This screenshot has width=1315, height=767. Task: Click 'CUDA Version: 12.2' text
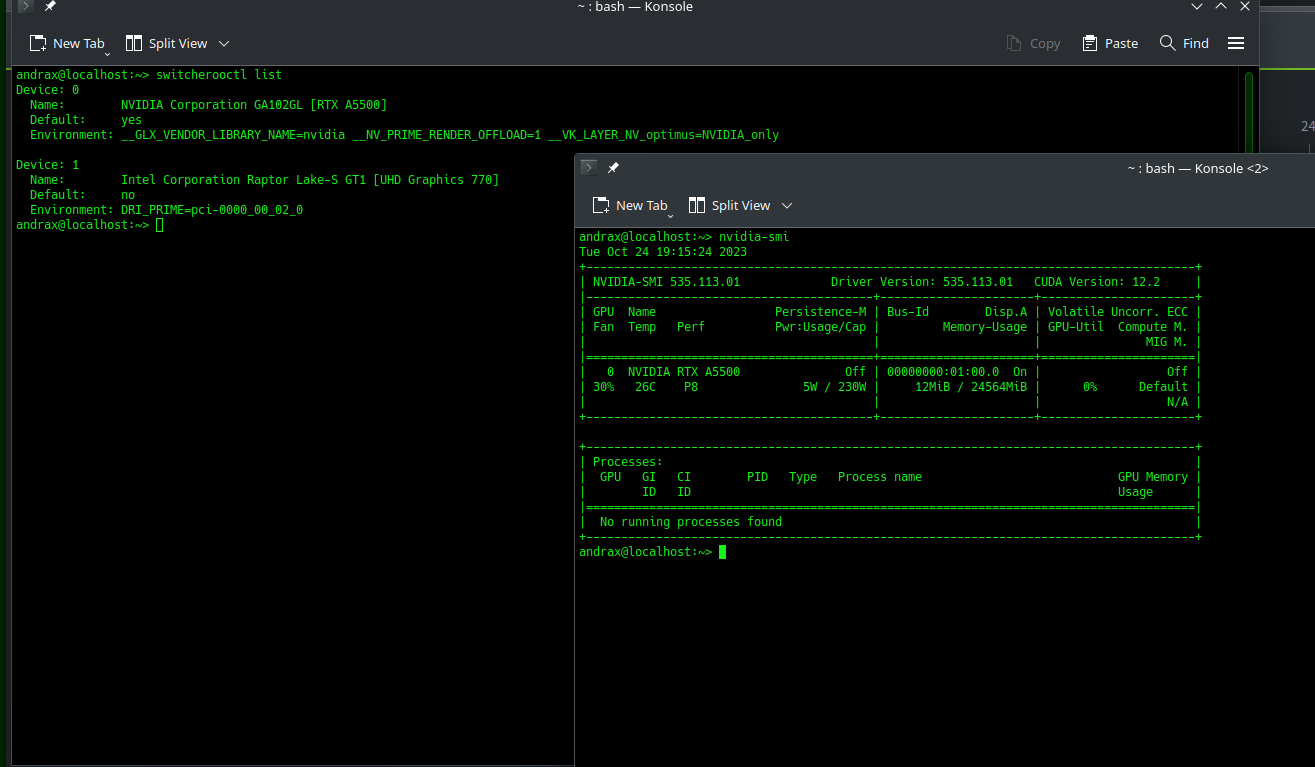click(x=1097, y=282)
